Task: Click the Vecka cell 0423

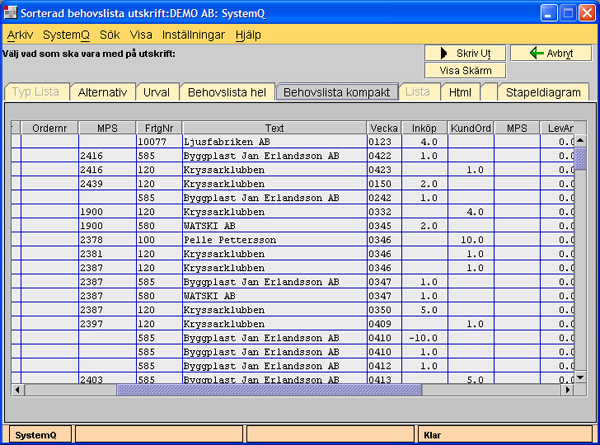Action: [x=384, y=170]
